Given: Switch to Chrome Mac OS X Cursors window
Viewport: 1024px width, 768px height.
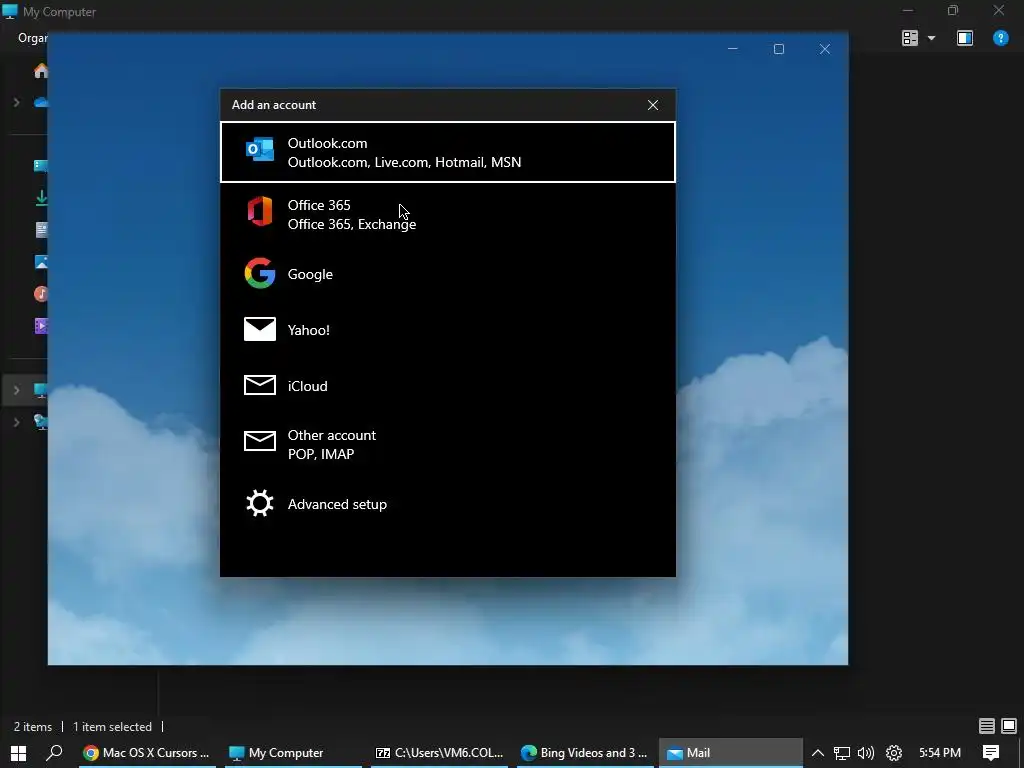Looking at the screenshot, I should 147,753.
